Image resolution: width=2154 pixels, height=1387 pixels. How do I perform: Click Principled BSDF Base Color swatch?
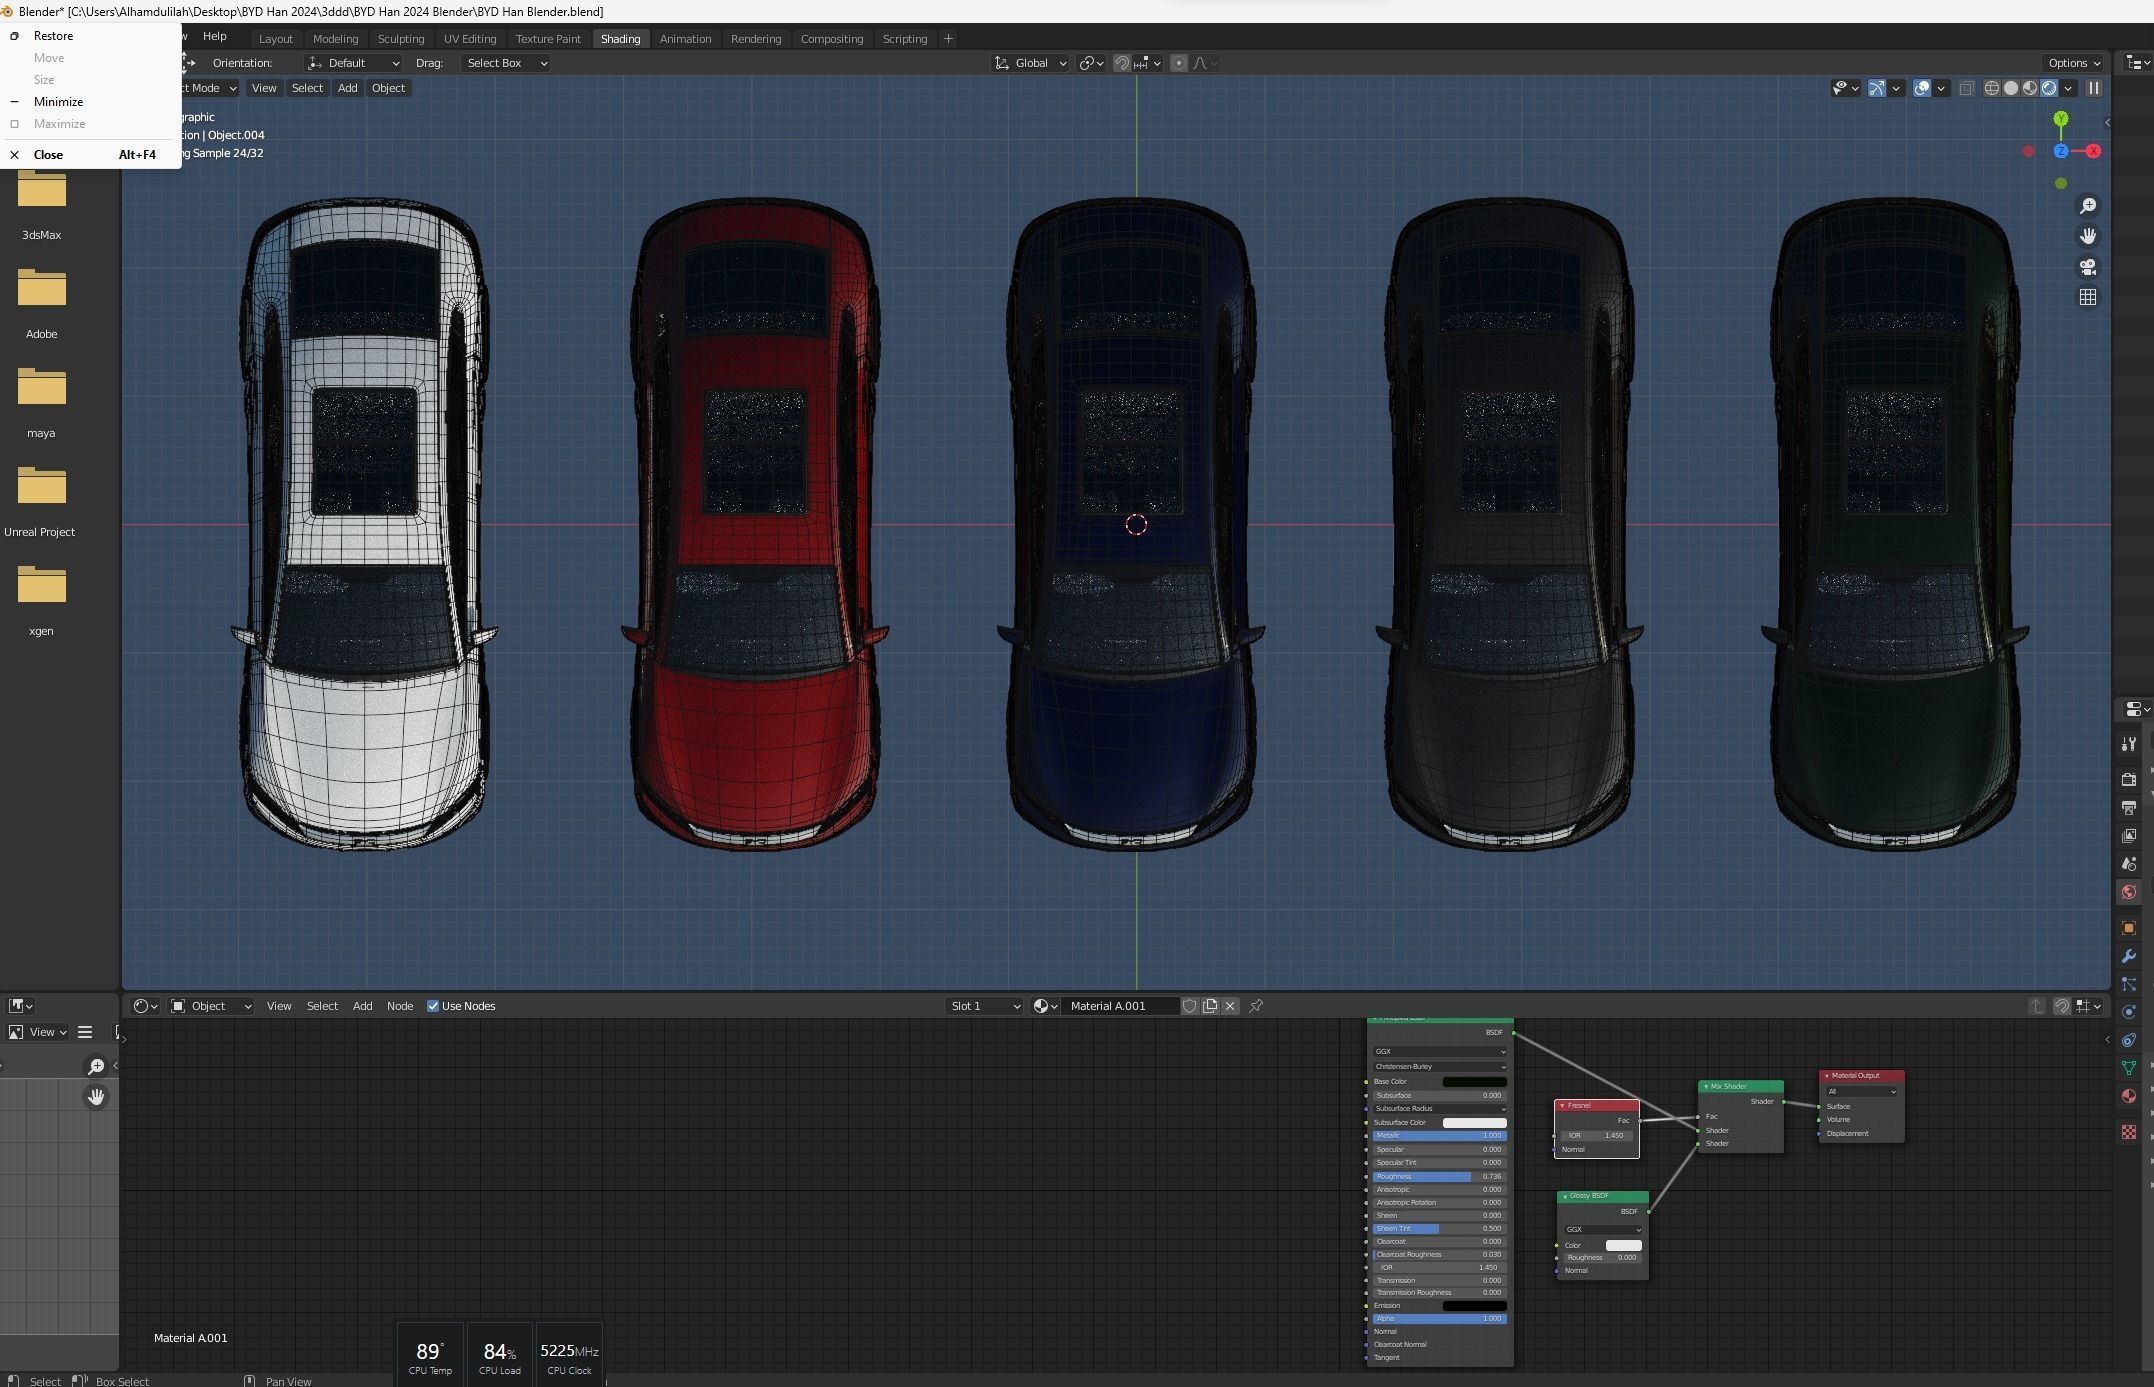click(1474, 1082)
